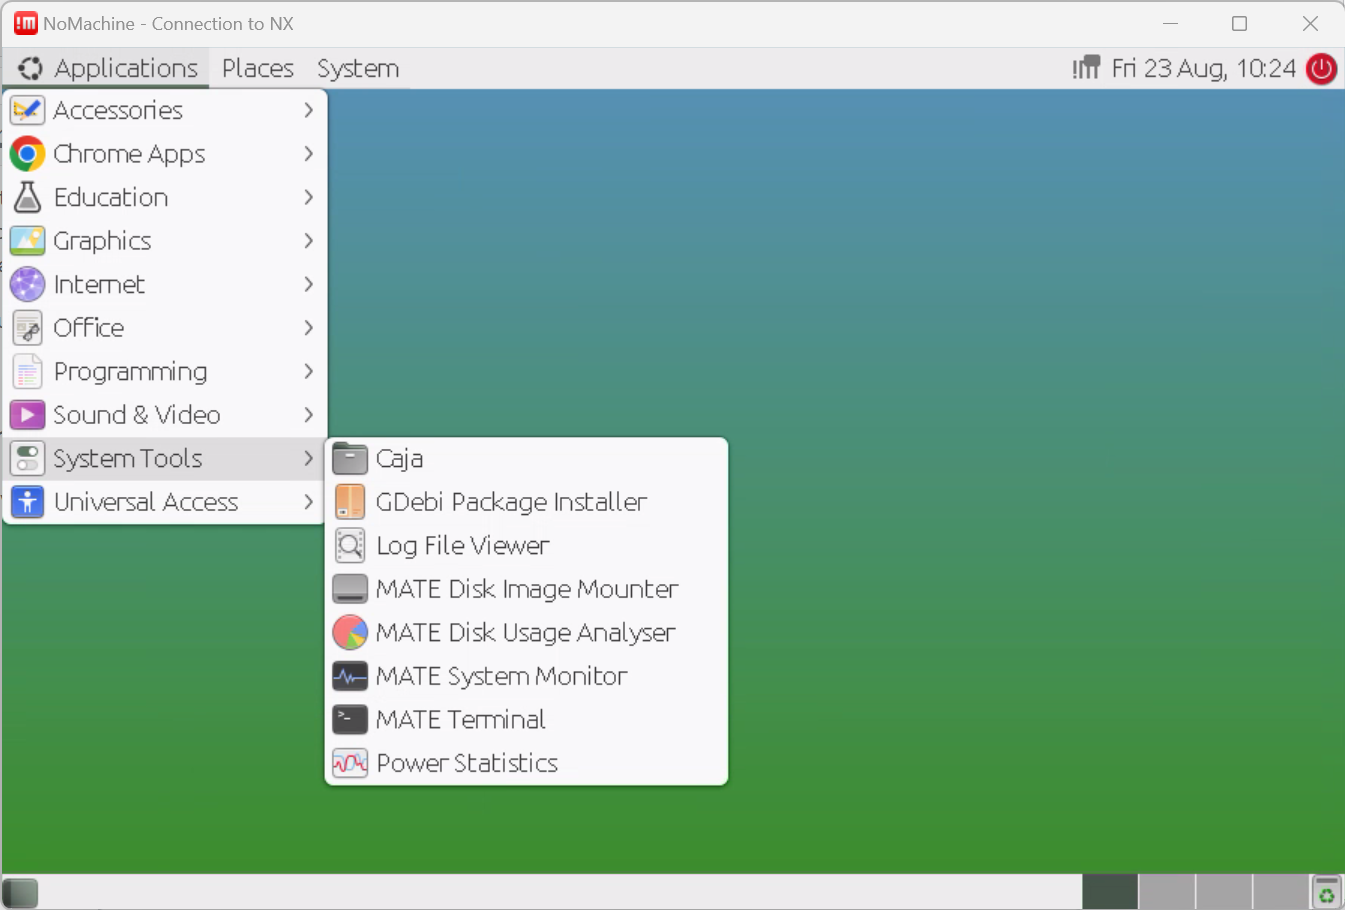
Task: Click the red power shutdown icon
Action: 1321,69
